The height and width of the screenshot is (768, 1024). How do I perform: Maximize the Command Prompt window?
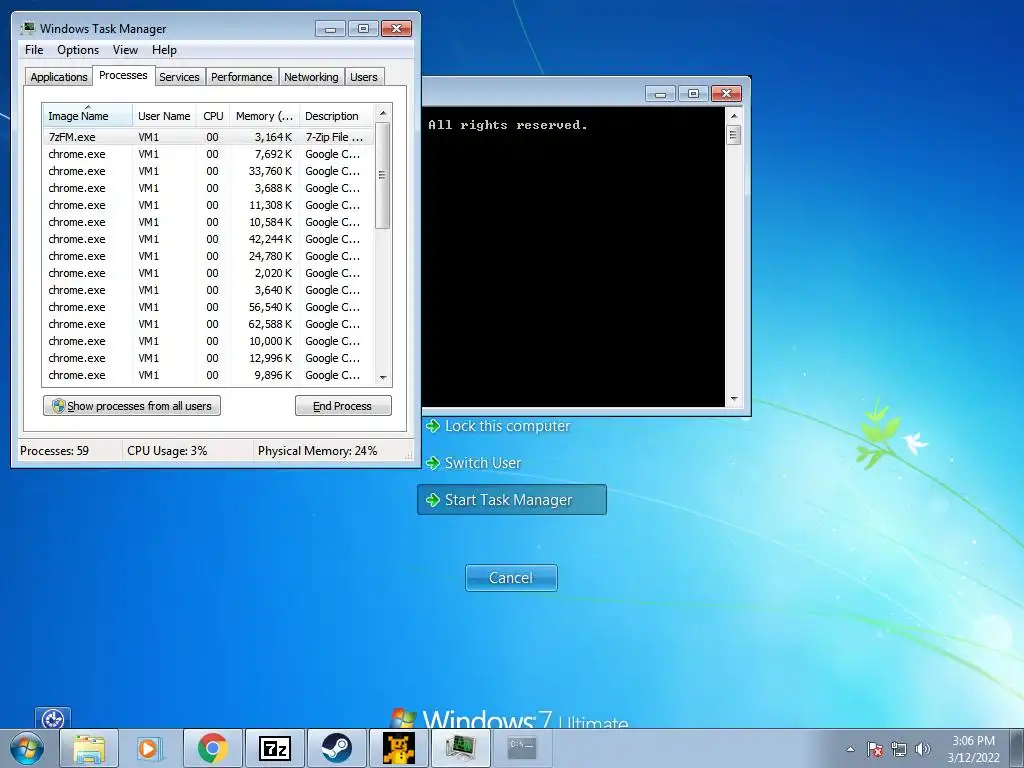(x=693, y=93)
